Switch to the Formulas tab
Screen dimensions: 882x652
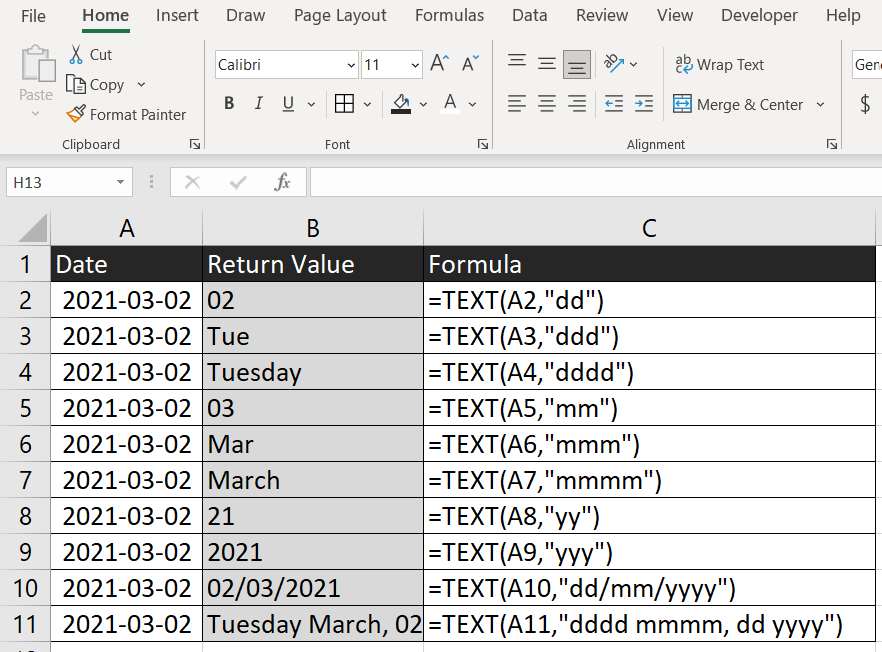449,15
